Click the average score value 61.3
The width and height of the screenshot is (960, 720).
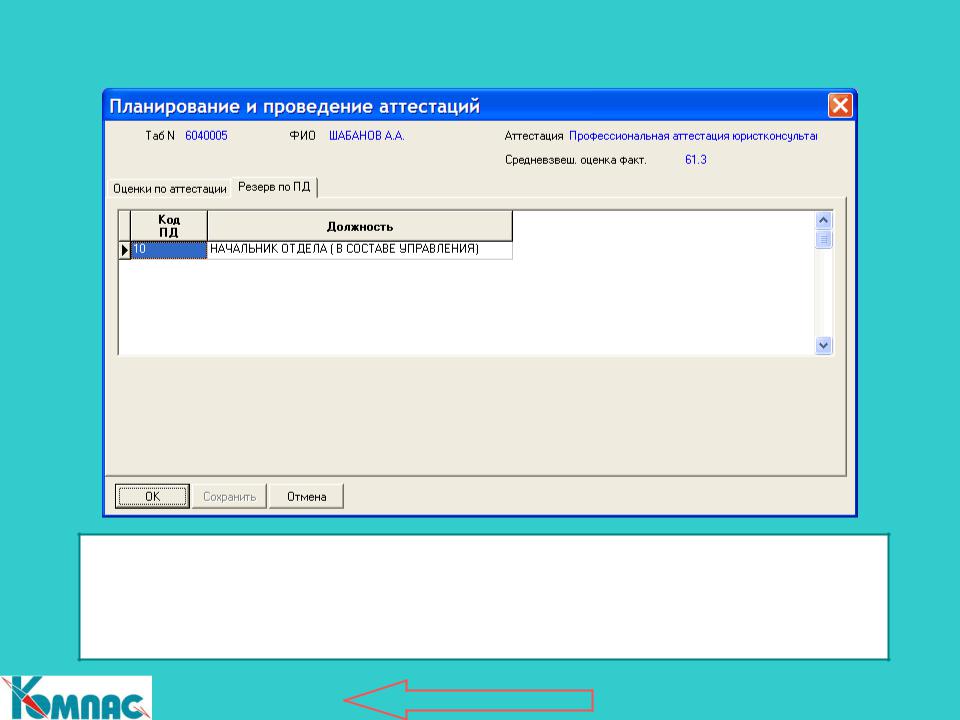696,160
